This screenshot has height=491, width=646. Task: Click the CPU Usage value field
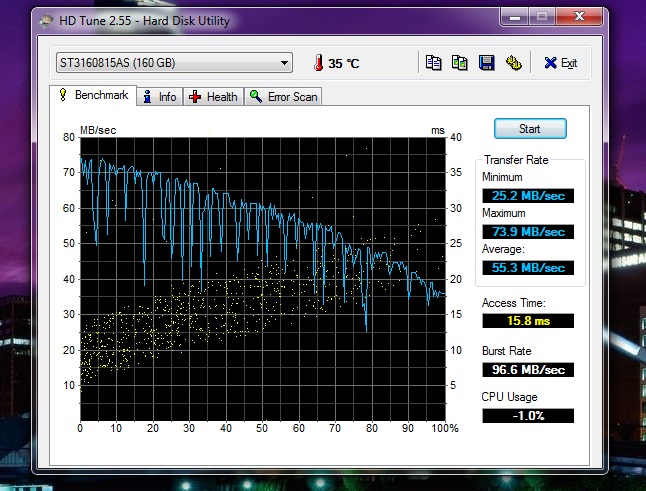pos(528,415)
